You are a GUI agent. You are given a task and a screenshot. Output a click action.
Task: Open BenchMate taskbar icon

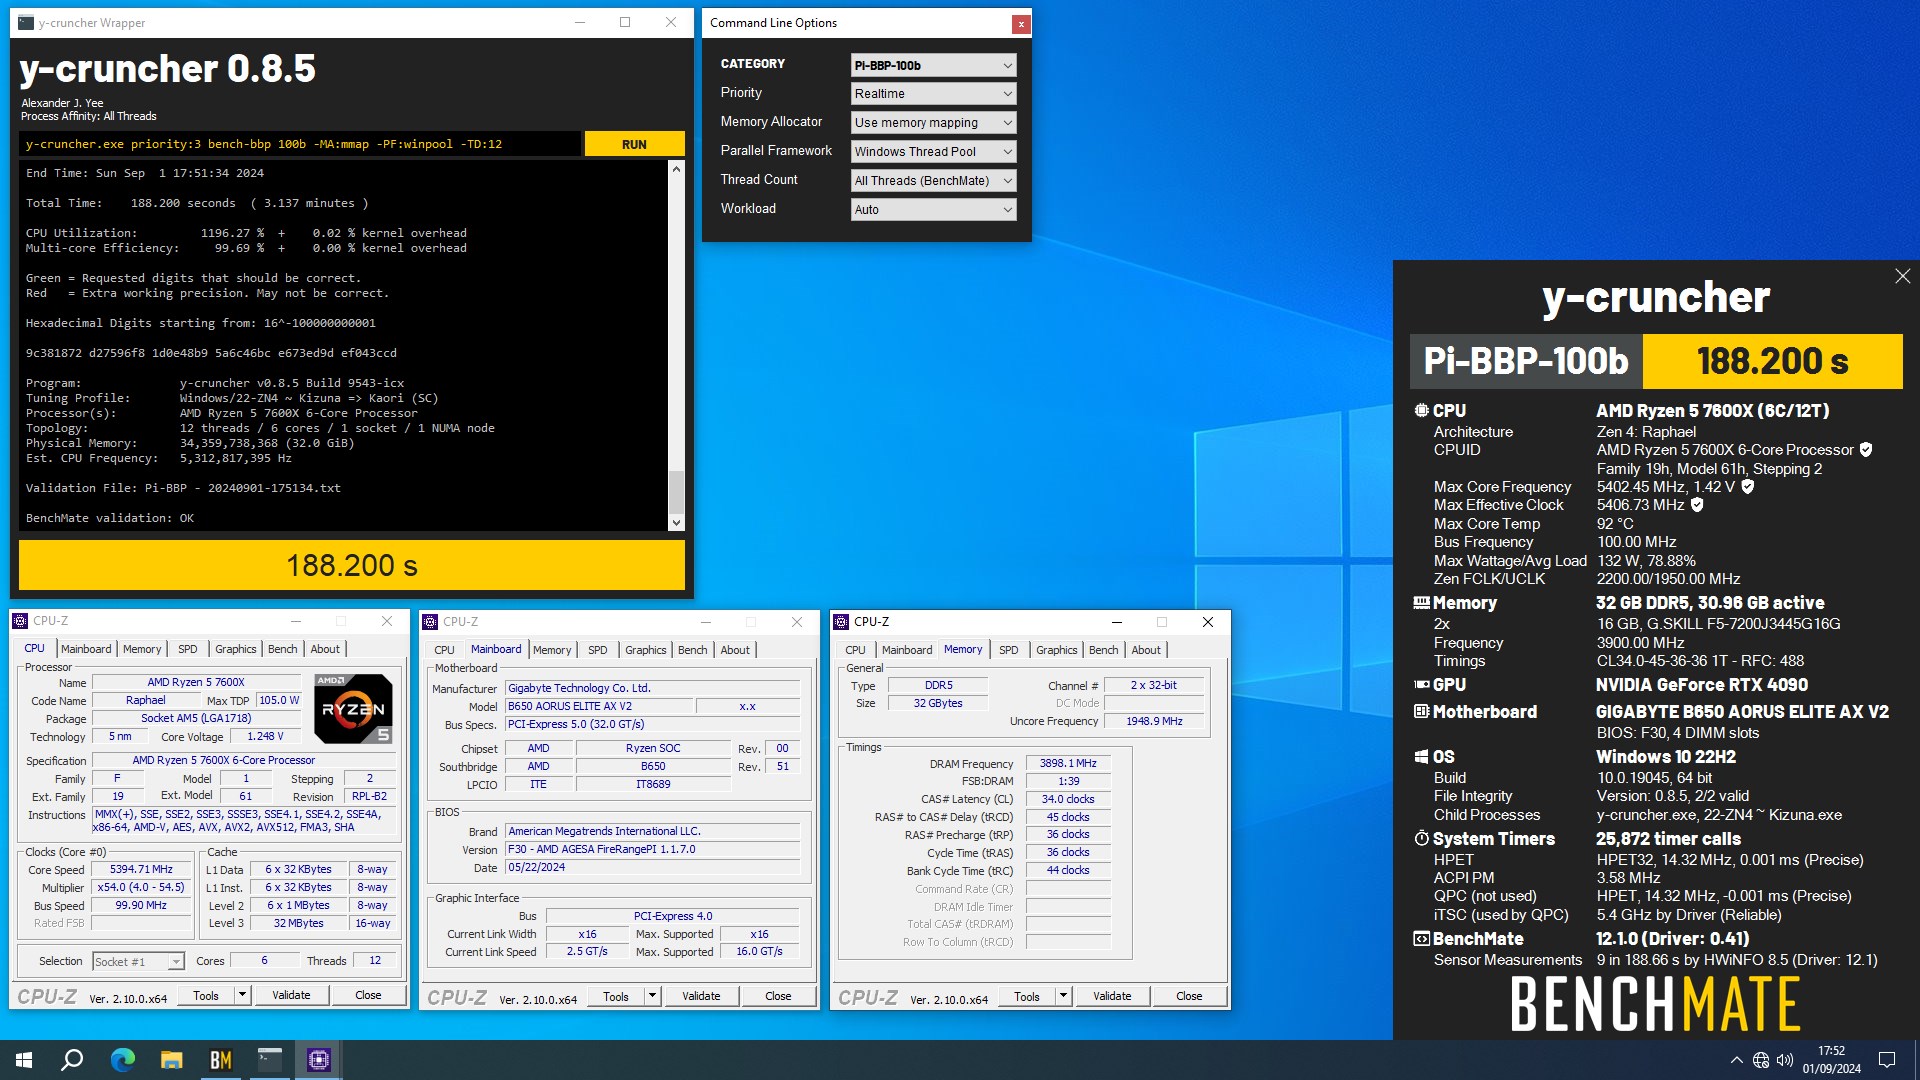[220, 1060]
